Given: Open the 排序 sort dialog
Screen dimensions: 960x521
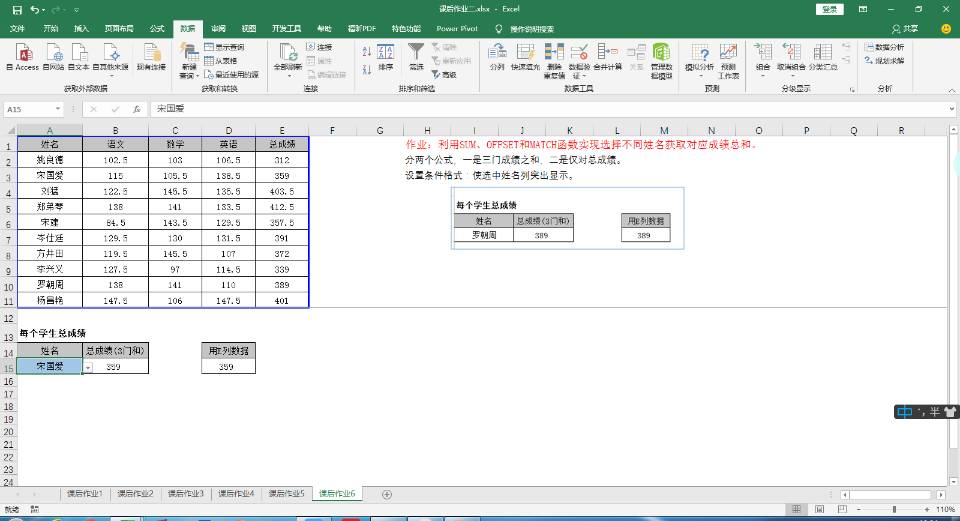Looking at the screenshot, I should (386, 57).
